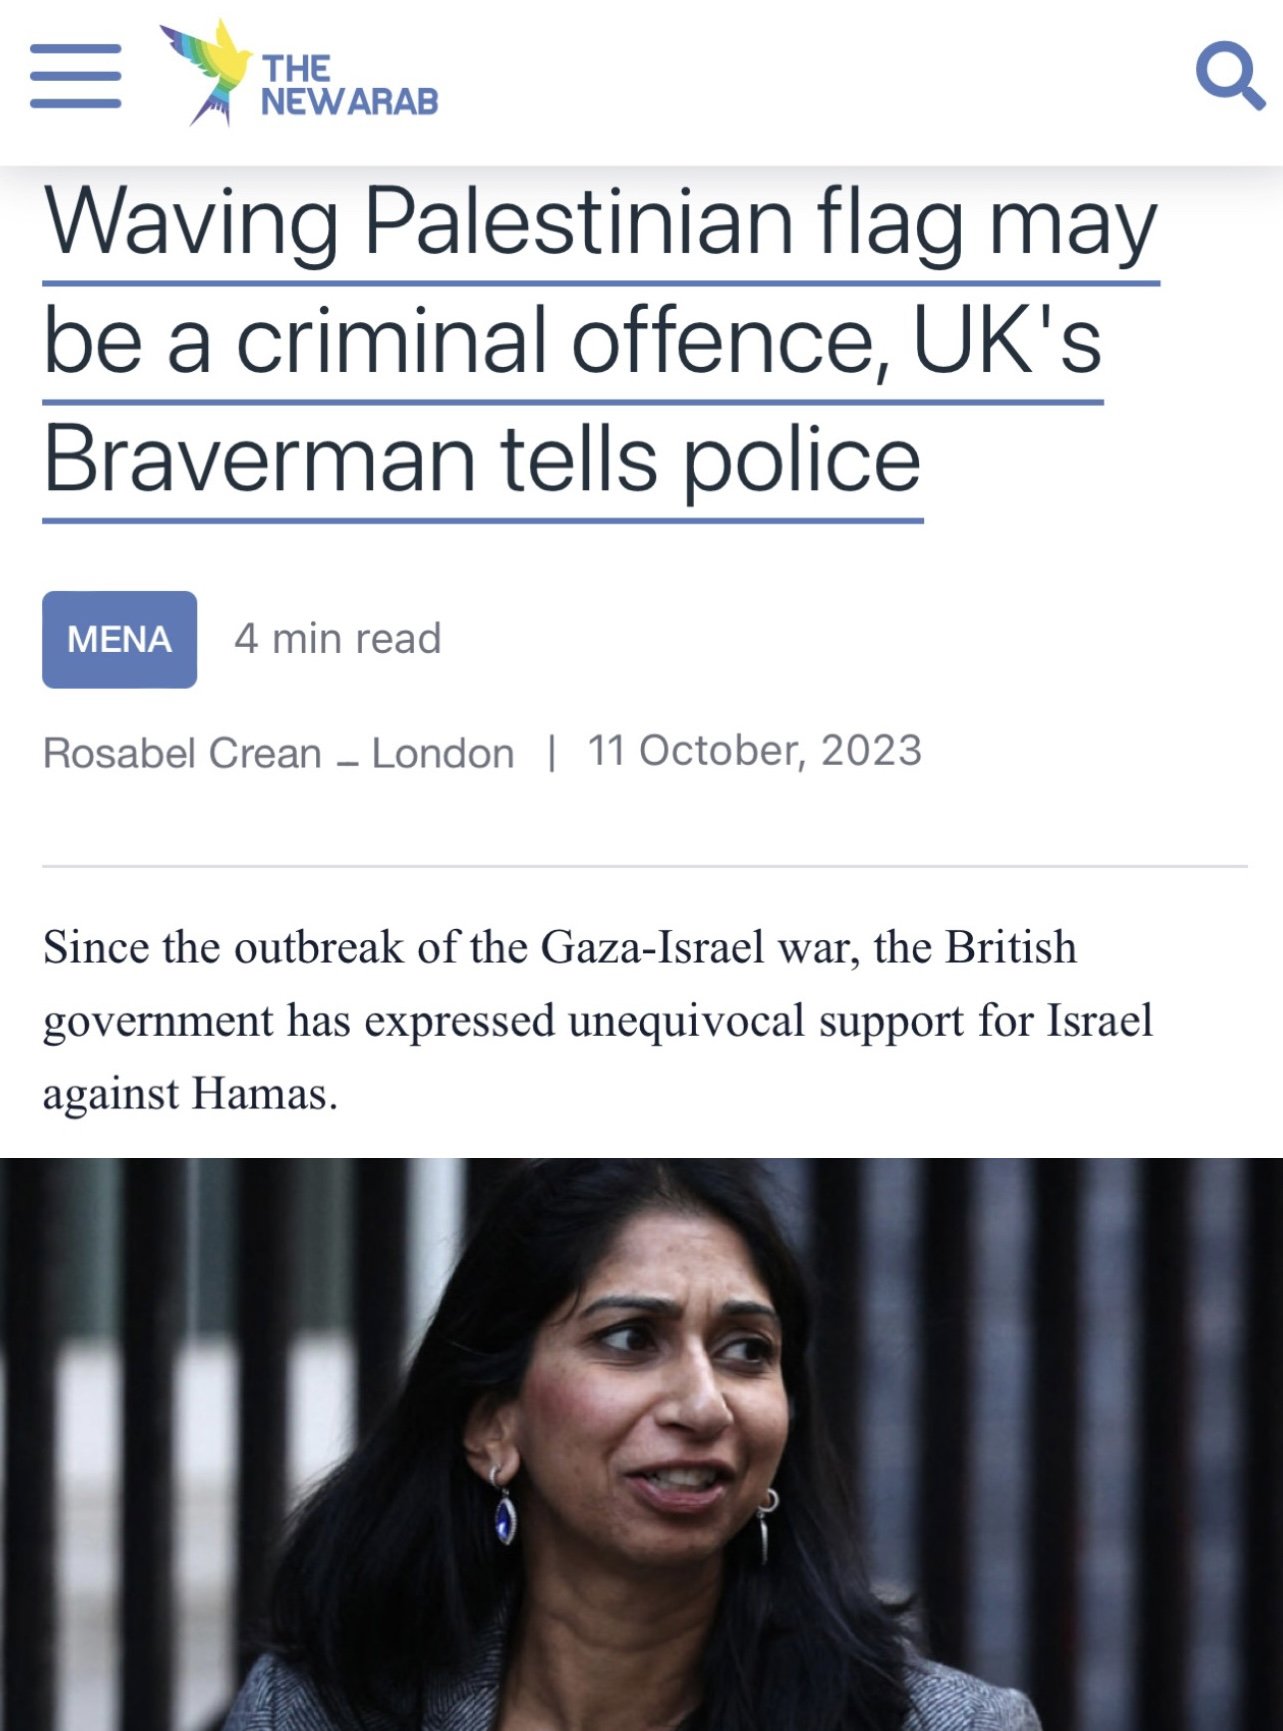Tap the search magnifier icon
Image resolution: width=1283 pixels, height=1731 pixels.
(x=1230, y=74)
